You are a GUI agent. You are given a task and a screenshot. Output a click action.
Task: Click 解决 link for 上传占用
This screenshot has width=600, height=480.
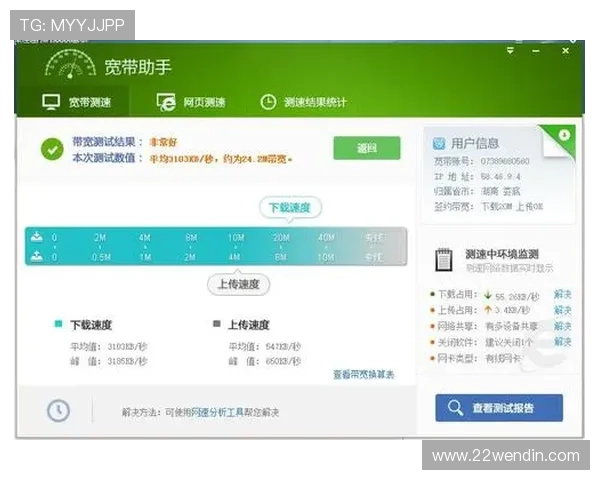(x=562, y=310)
